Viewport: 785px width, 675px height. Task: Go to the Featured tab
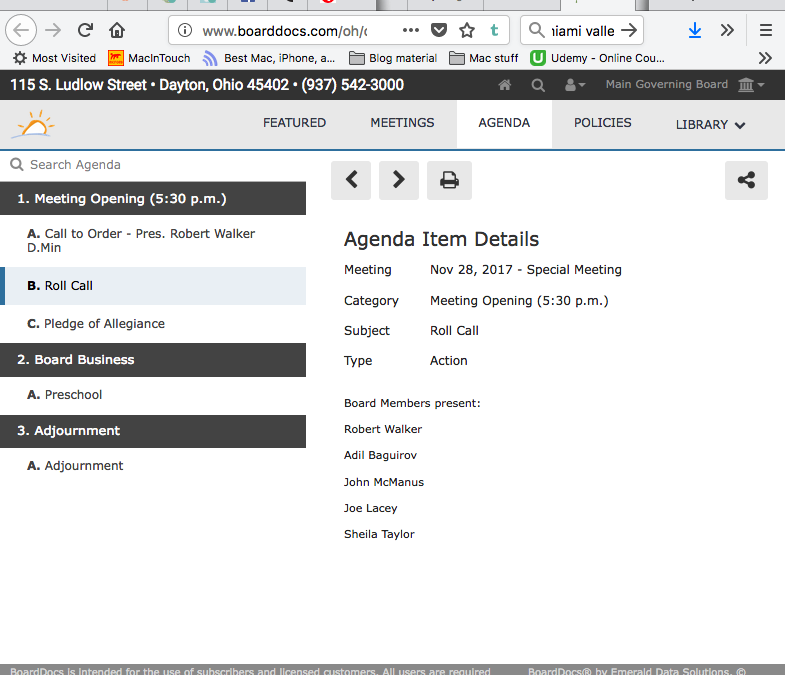[x=294, y=123]
